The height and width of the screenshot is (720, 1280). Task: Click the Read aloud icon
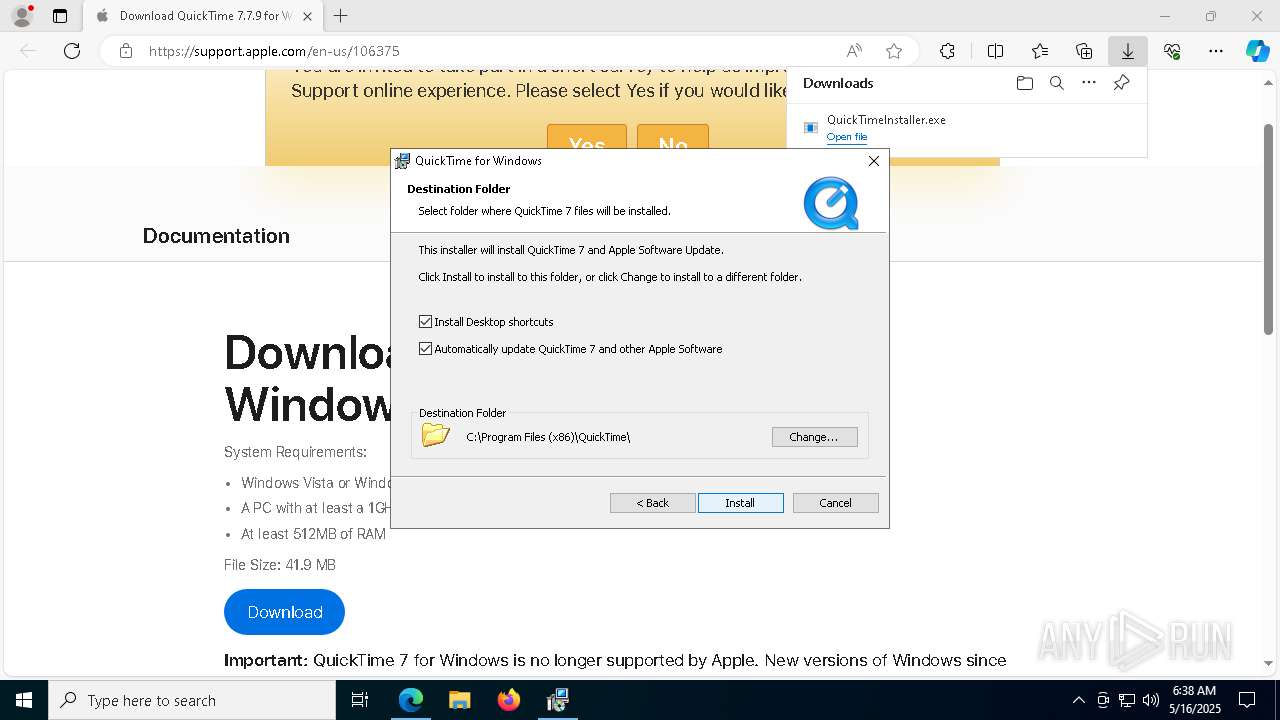854,51
